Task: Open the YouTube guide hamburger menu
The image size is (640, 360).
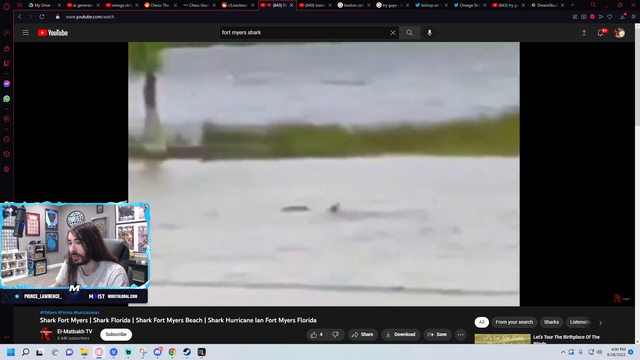Action: (25, 33)
